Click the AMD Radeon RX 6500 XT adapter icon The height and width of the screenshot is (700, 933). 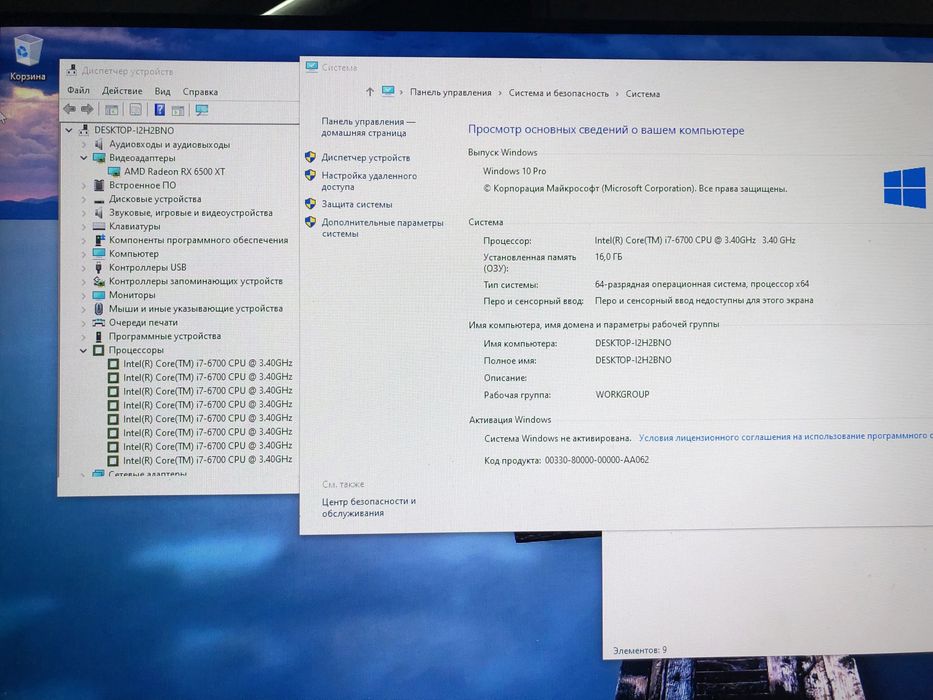click(x=114, y=171)
